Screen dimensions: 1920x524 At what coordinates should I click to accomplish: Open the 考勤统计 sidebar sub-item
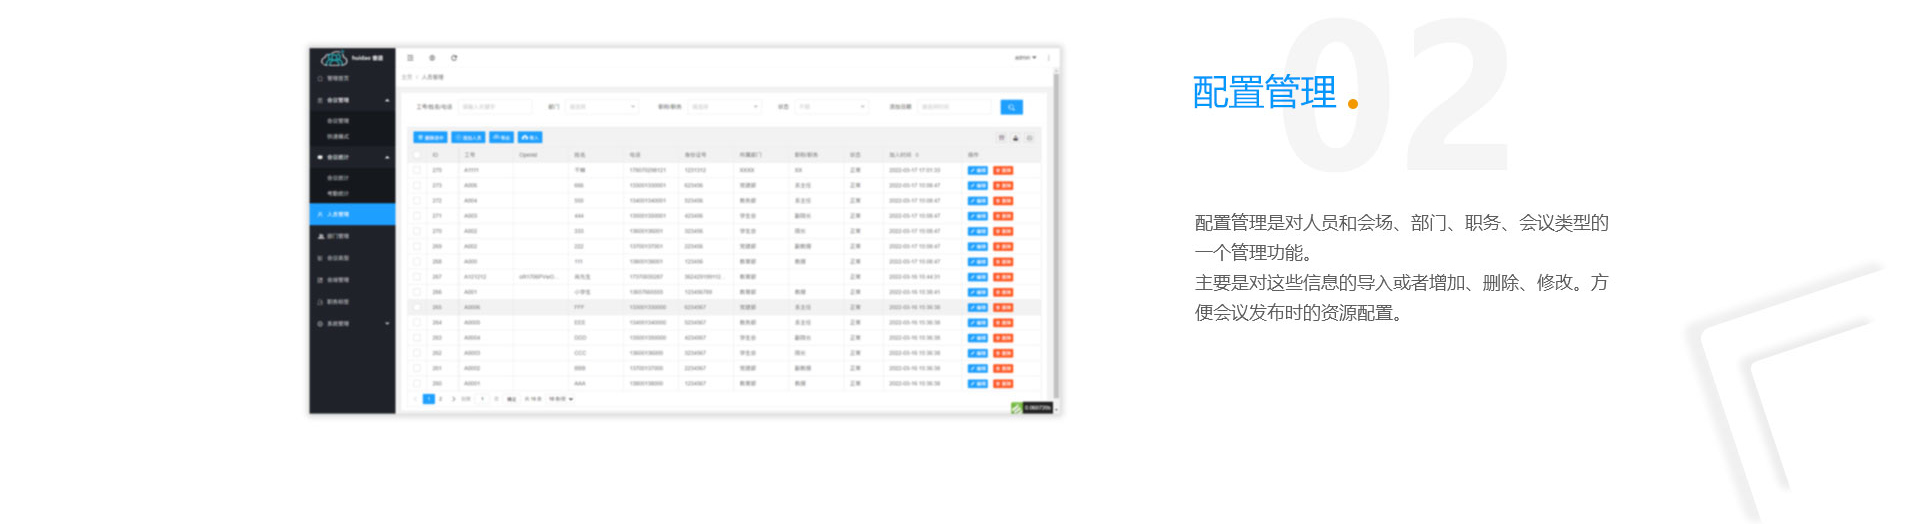coord(338,193)
